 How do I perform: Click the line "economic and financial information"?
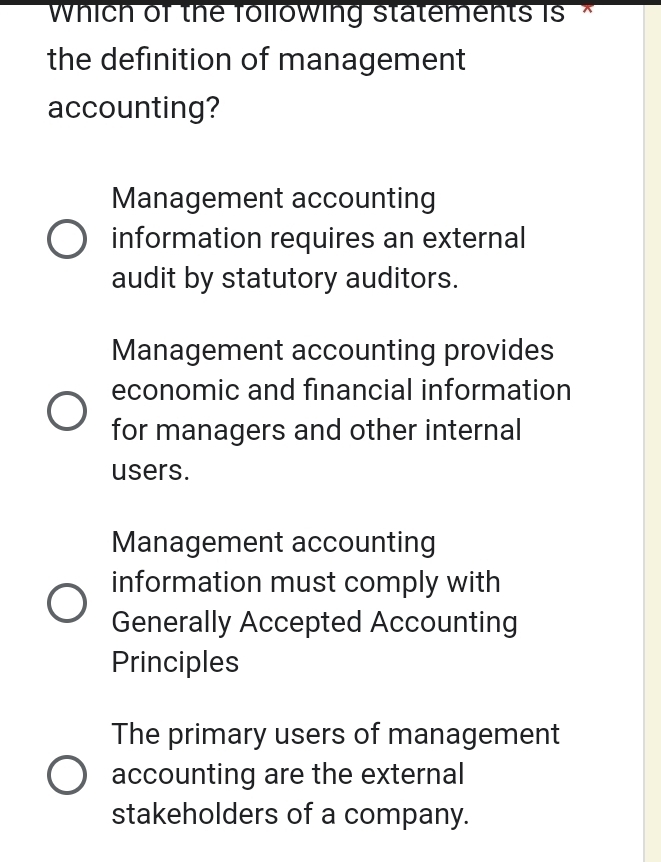[x=341, y=391]
